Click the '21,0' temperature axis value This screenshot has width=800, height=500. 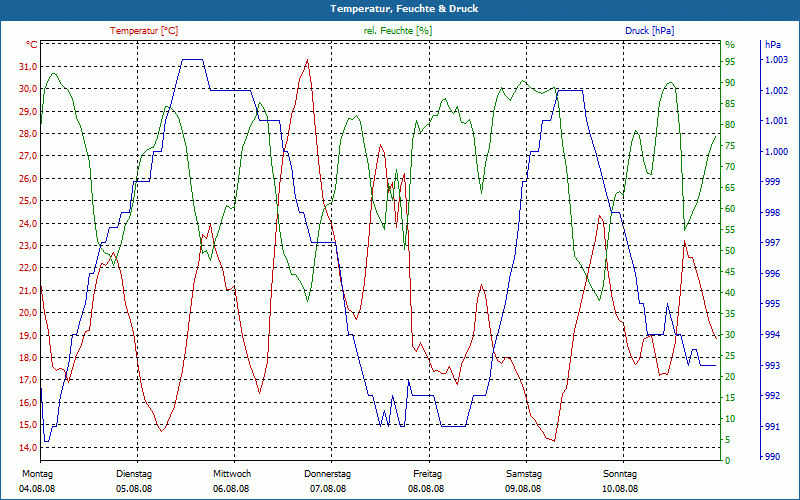click(x=29, y=290)
